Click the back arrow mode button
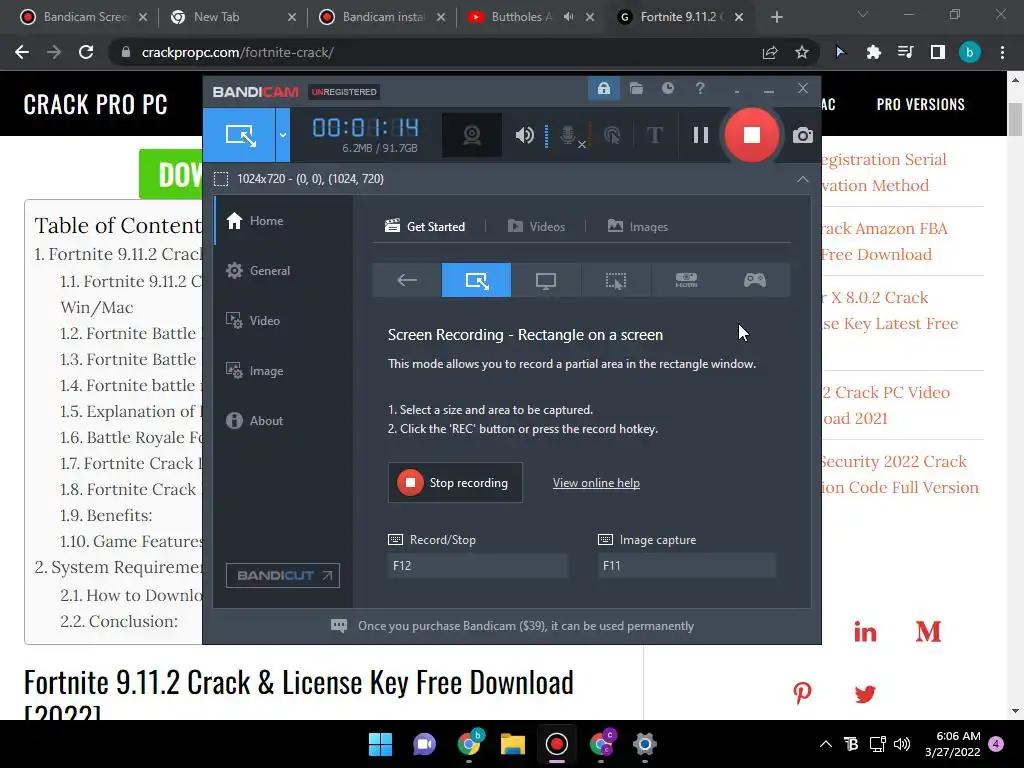This screenshot has width=1024, height=768. 407,280
